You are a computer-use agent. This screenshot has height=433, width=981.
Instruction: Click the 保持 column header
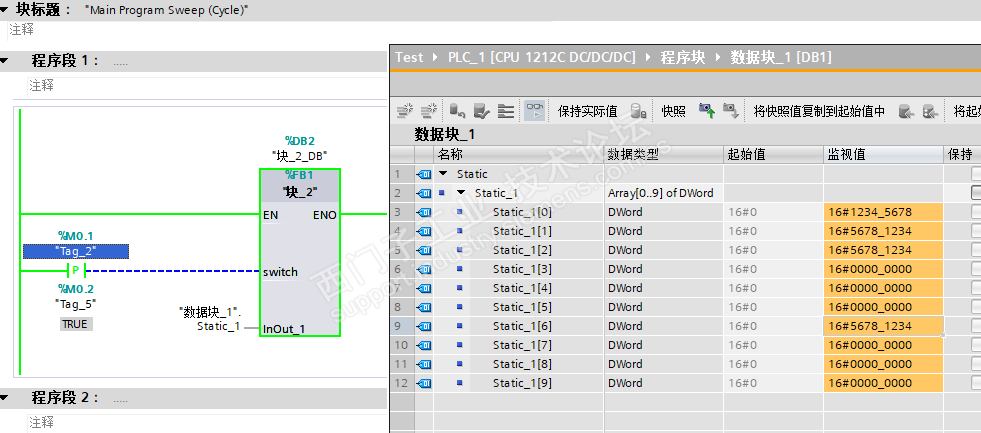[x=962, y=155]
